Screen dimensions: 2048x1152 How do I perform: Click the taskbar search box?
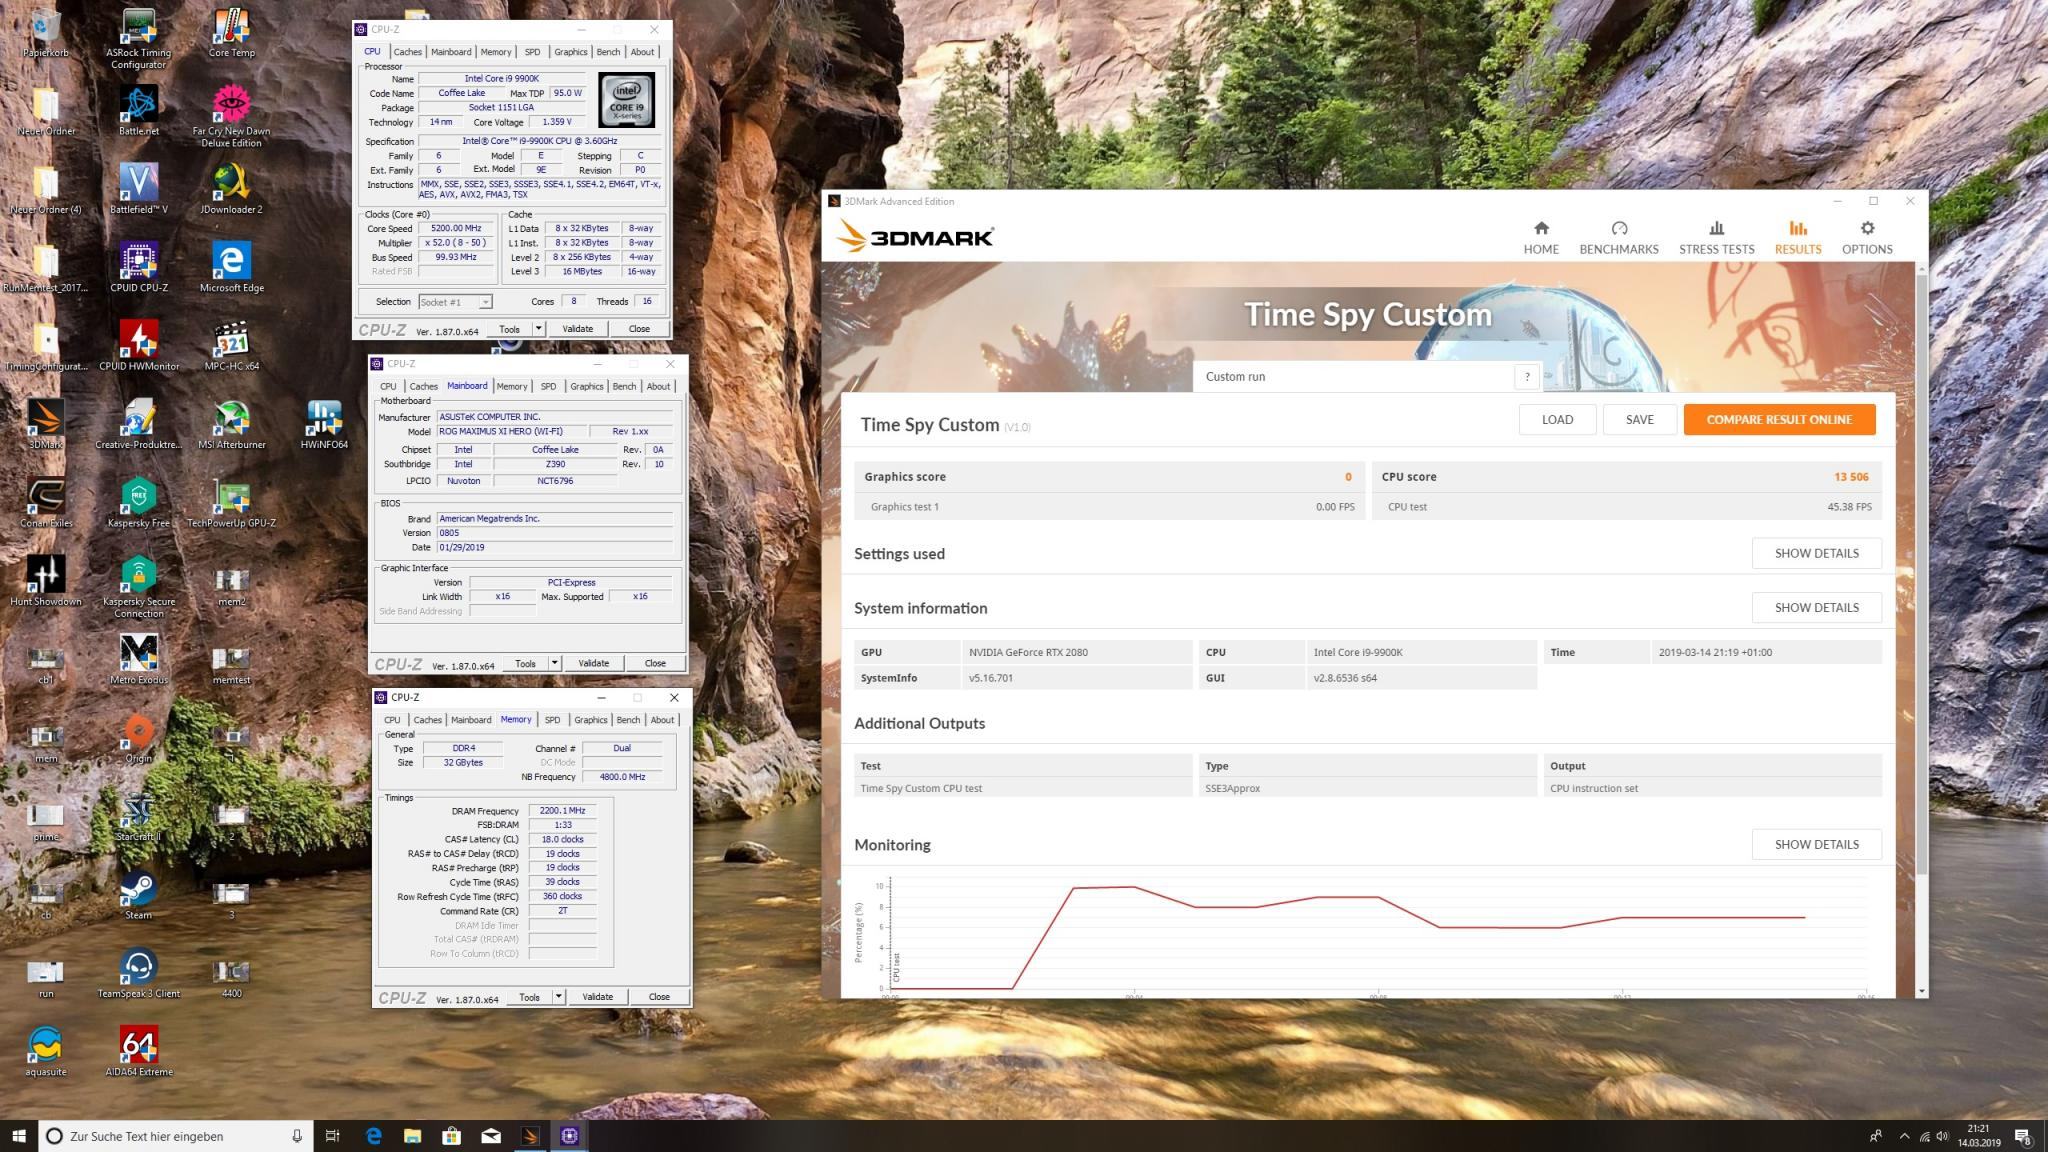176,1136
